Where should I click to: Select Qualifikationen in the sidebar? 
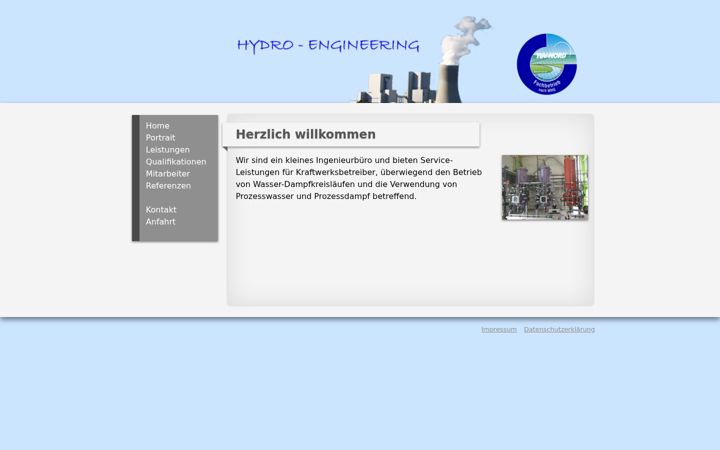tap(176, 162)
